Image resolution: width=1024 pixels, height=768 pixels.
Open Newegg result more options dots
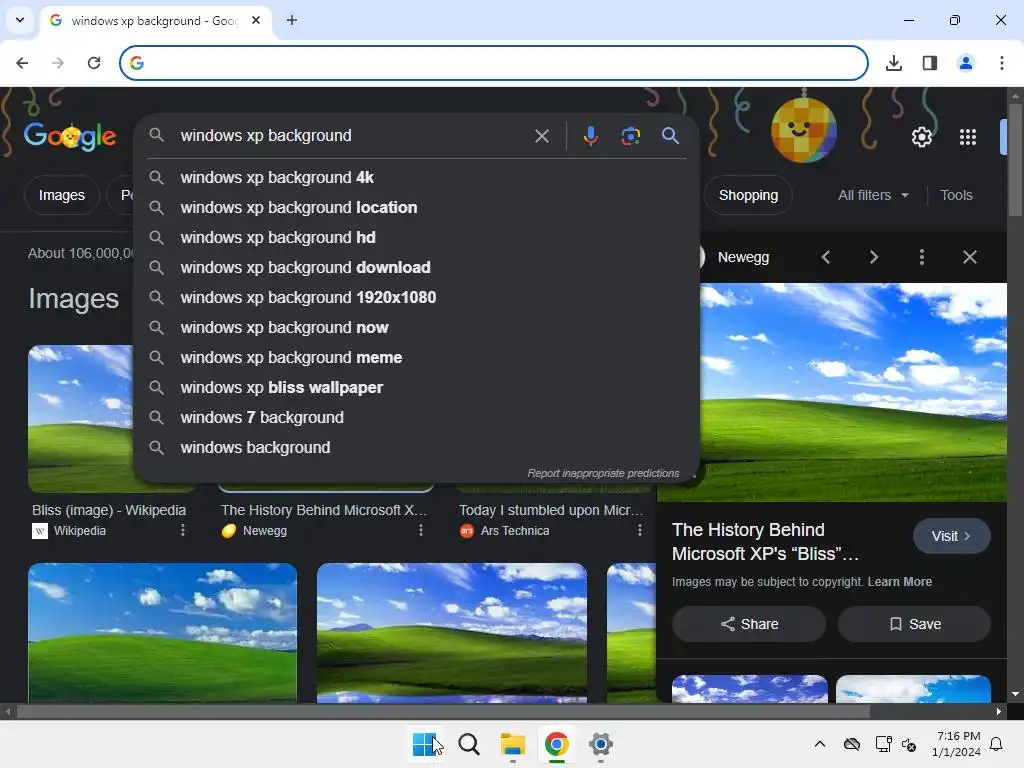pyautogui.click(x=421, y=530)
